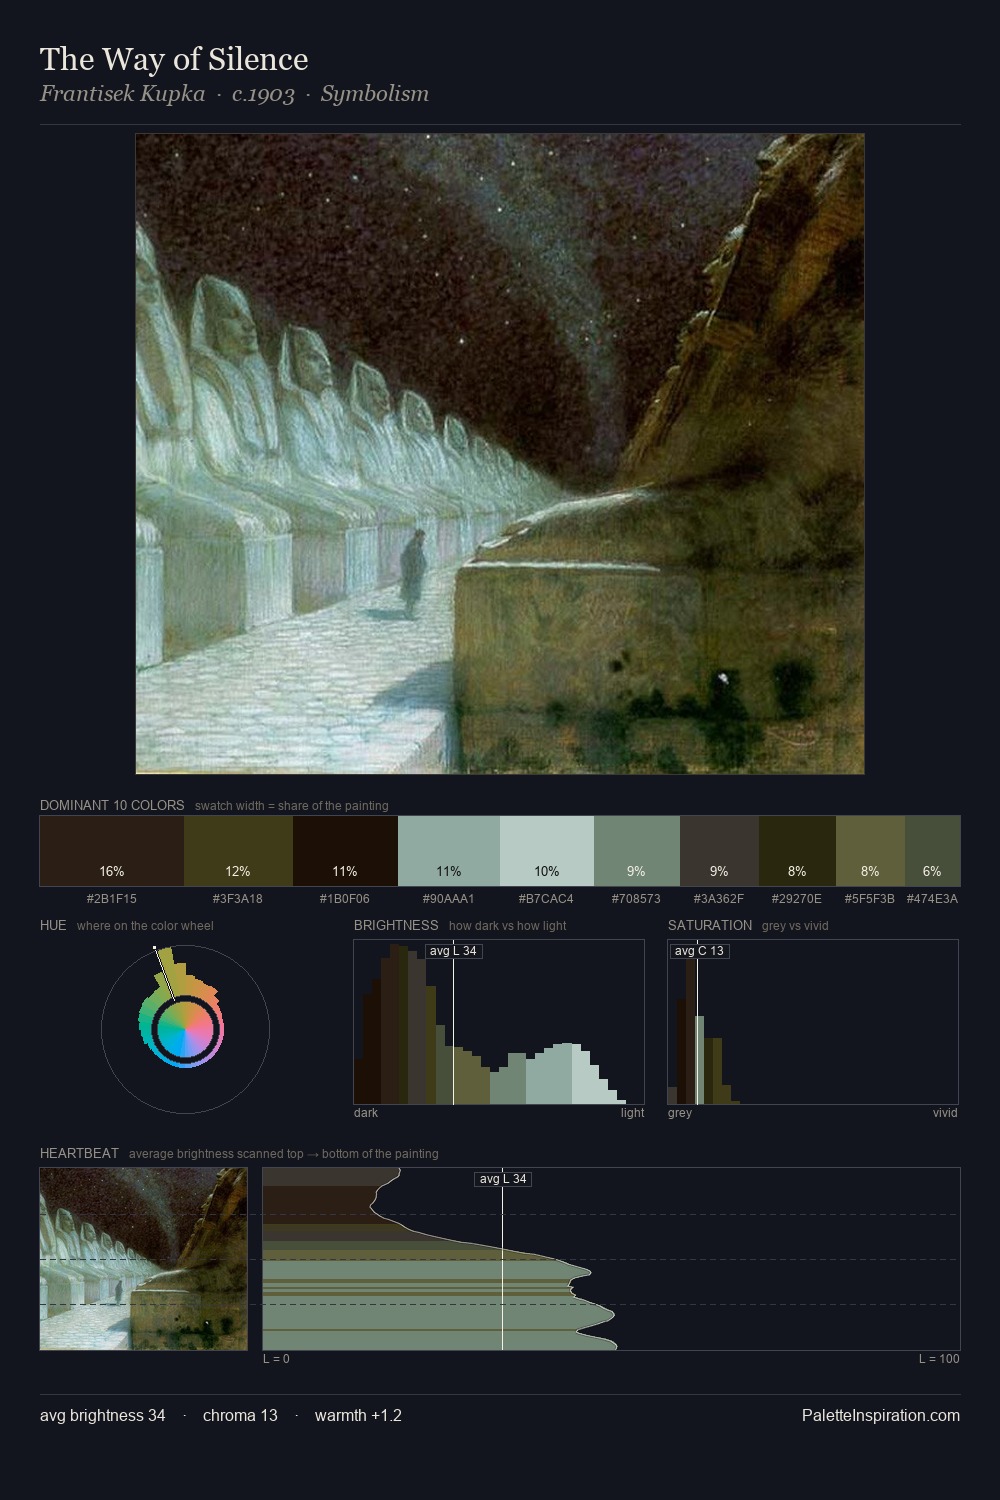The width and height of the screenshot is (1000, 1500).
Task: Click the title The Way of Silence
Action: pyautogui.click(x=174, y=59)
